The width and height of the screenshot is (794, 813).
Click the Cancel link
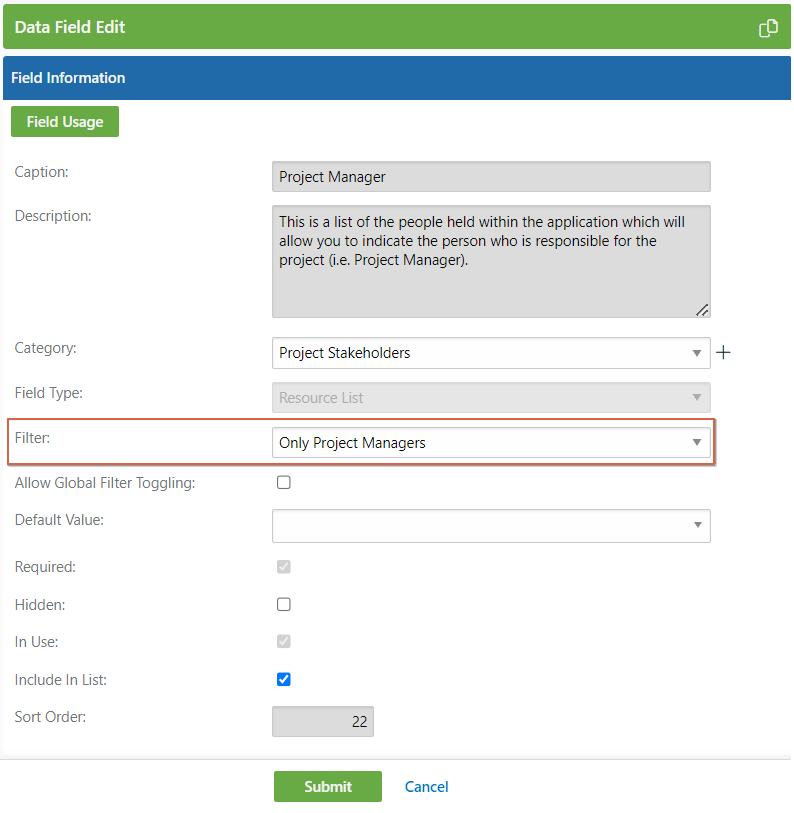(426, 786)
